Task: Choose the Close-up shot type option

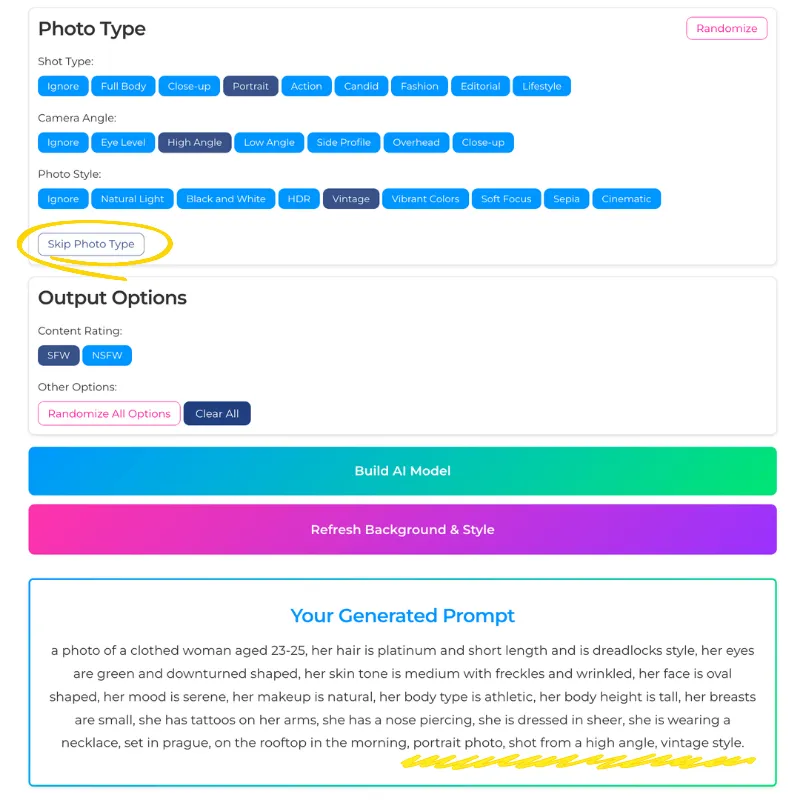Action: tap(189, 86)
